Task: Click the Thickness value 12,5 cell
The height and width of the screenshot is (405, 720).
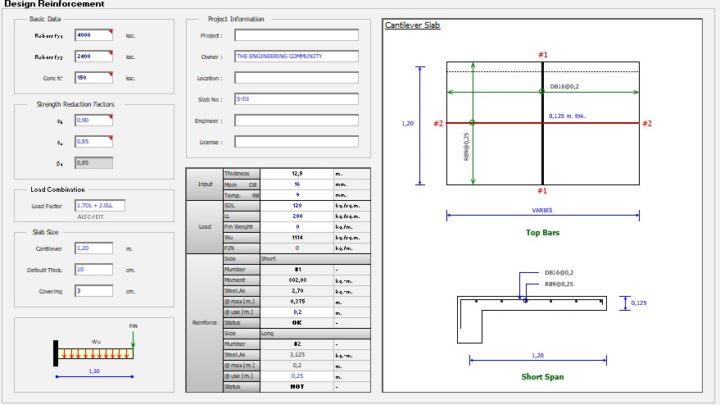Action: [x=297, y=174]
